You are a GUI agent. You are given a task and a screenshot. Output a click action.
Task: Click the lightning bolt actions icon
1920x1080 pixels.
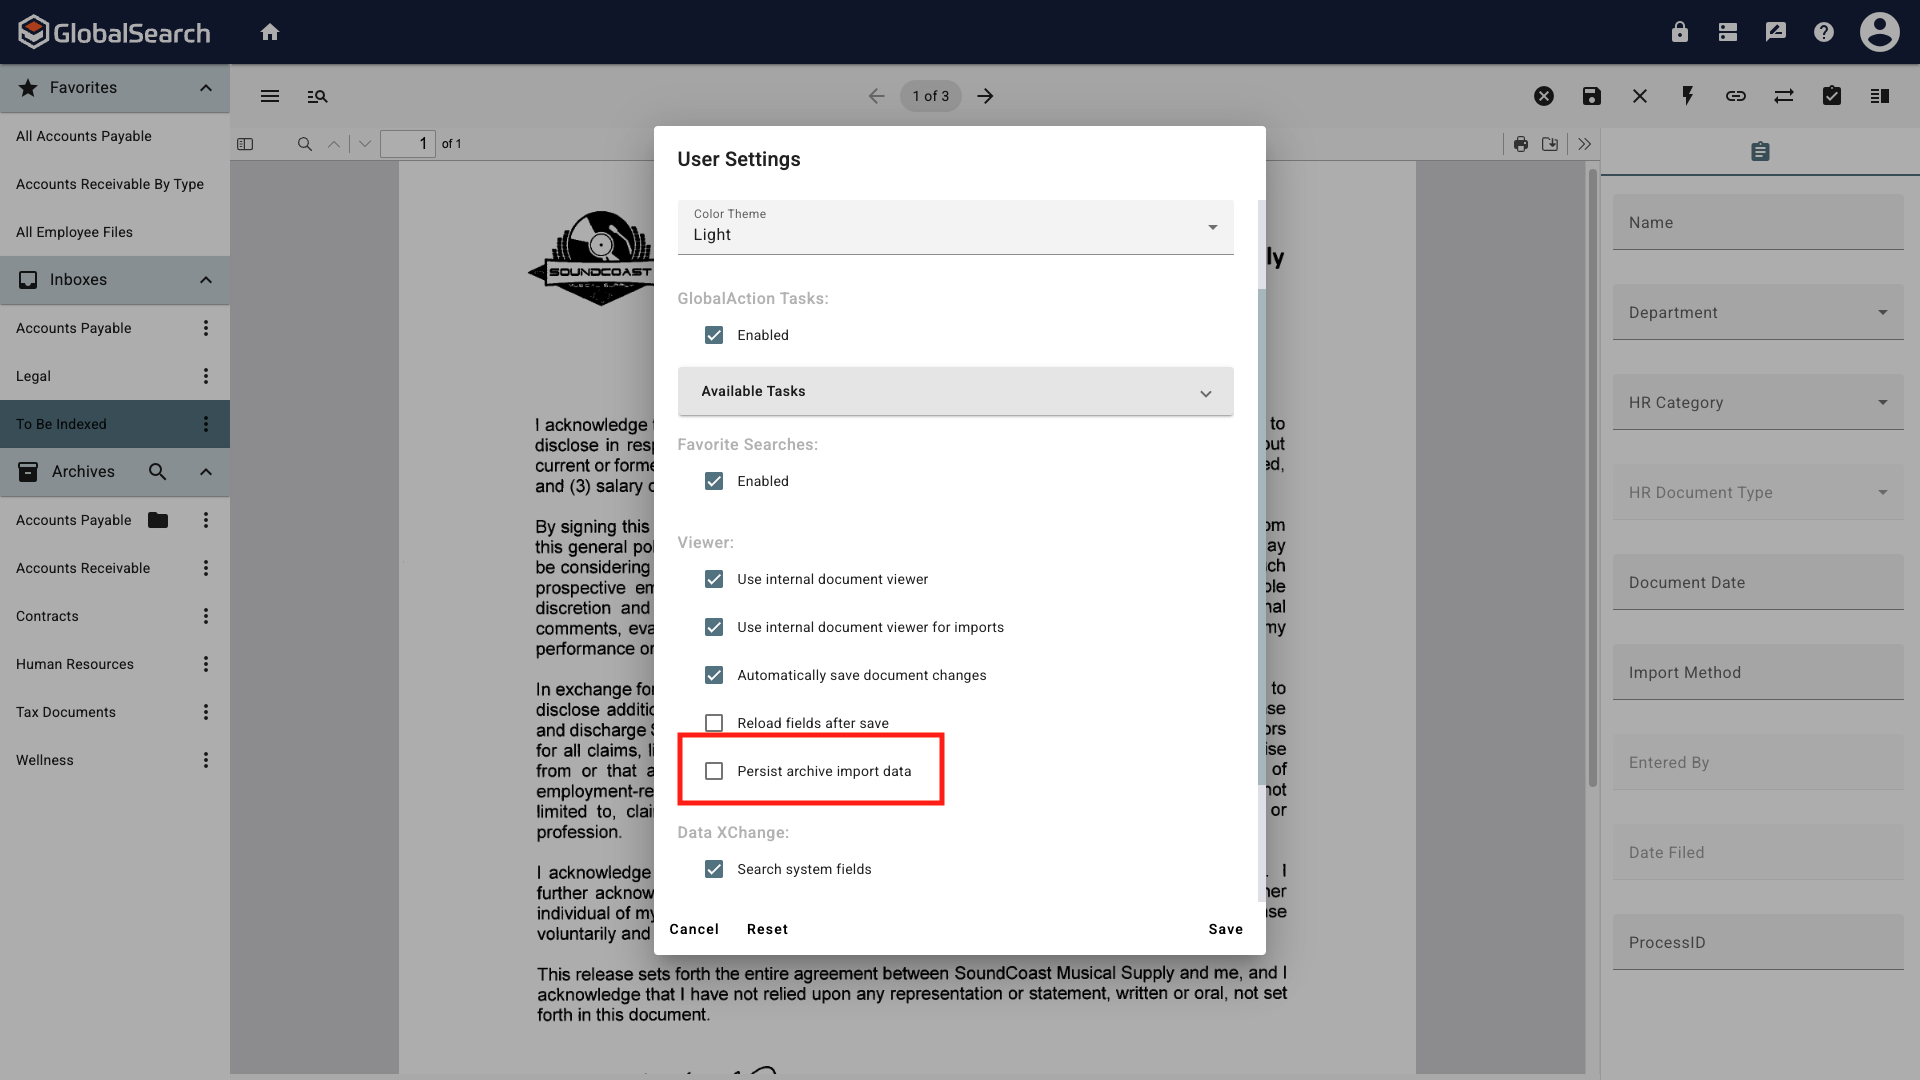coord(1688,96)
